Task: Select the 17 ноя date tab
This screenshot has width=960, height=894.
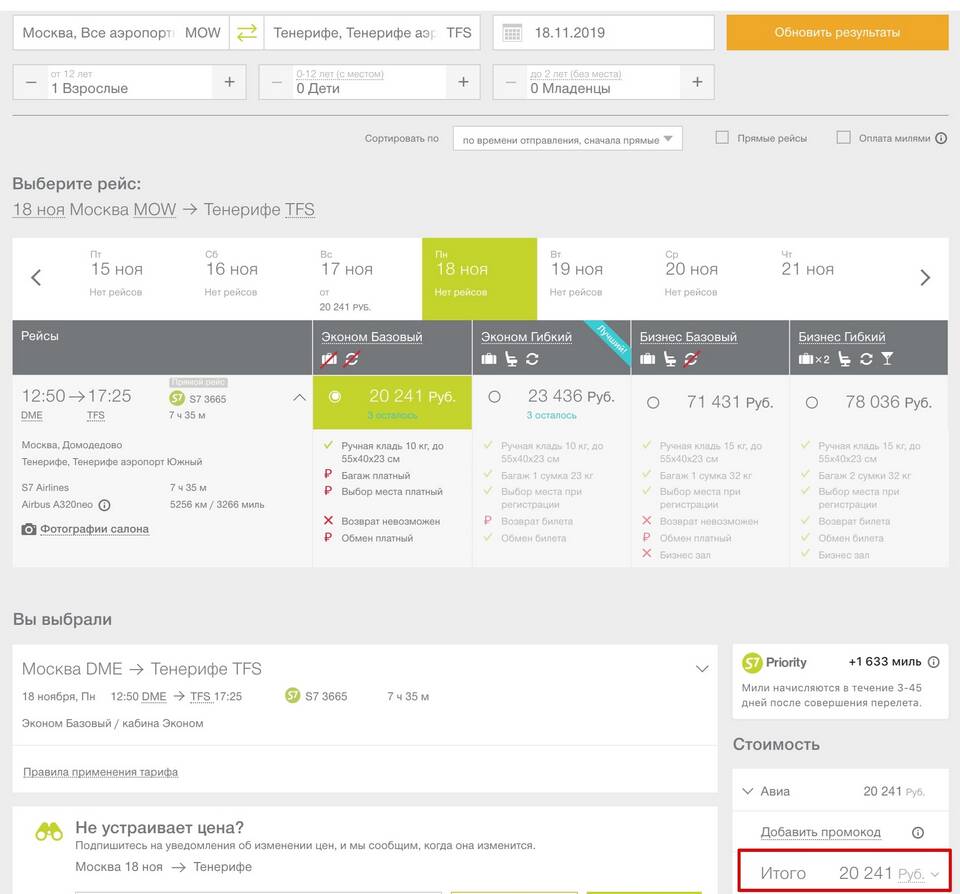Action: tap(346, 278)
